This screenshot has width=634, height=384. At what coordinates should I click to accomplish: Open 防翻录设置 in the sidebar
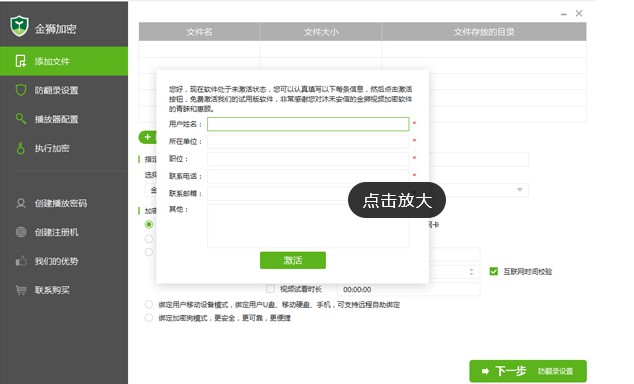[x=64, y=90]
